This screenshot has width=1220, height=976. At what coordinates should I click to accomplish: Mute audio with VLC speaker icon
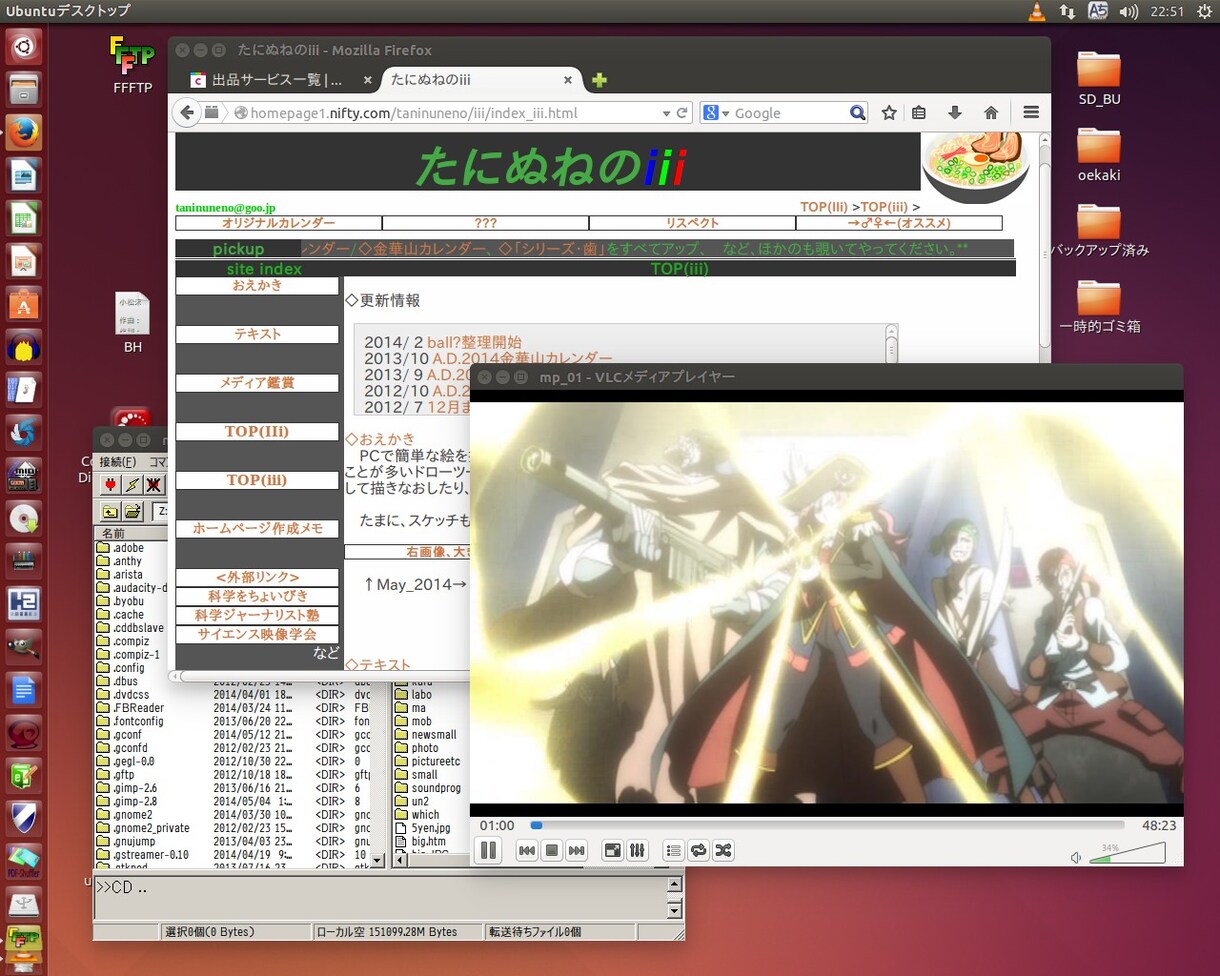[x=1076, y=858]
